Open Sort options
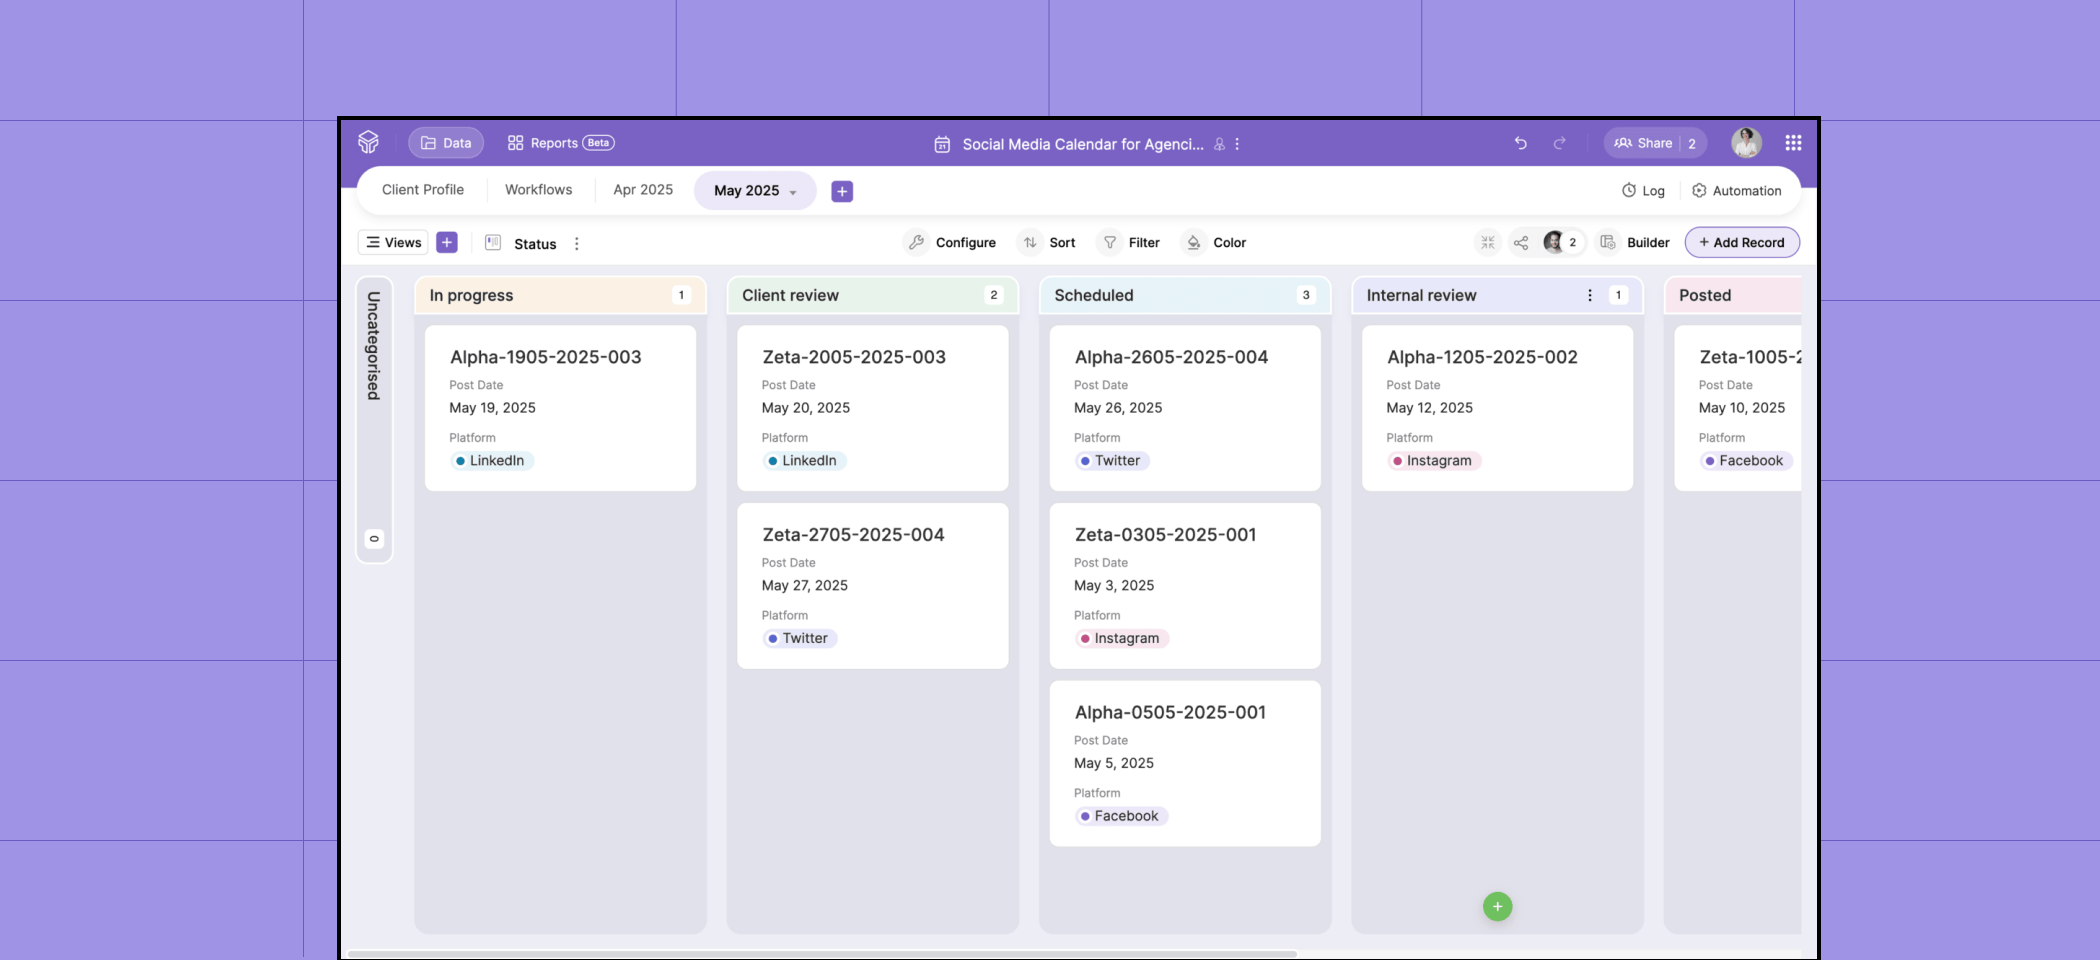 (x=1047, y=242)
